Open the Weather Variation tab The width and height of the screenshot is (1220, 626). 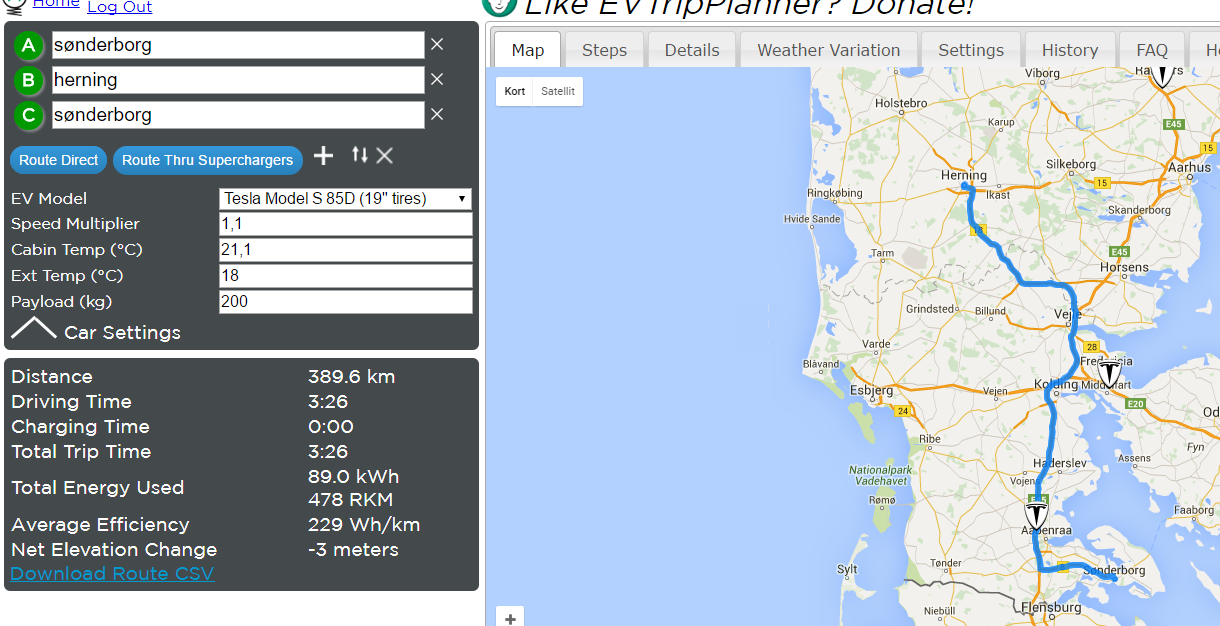tap(828, 50)
